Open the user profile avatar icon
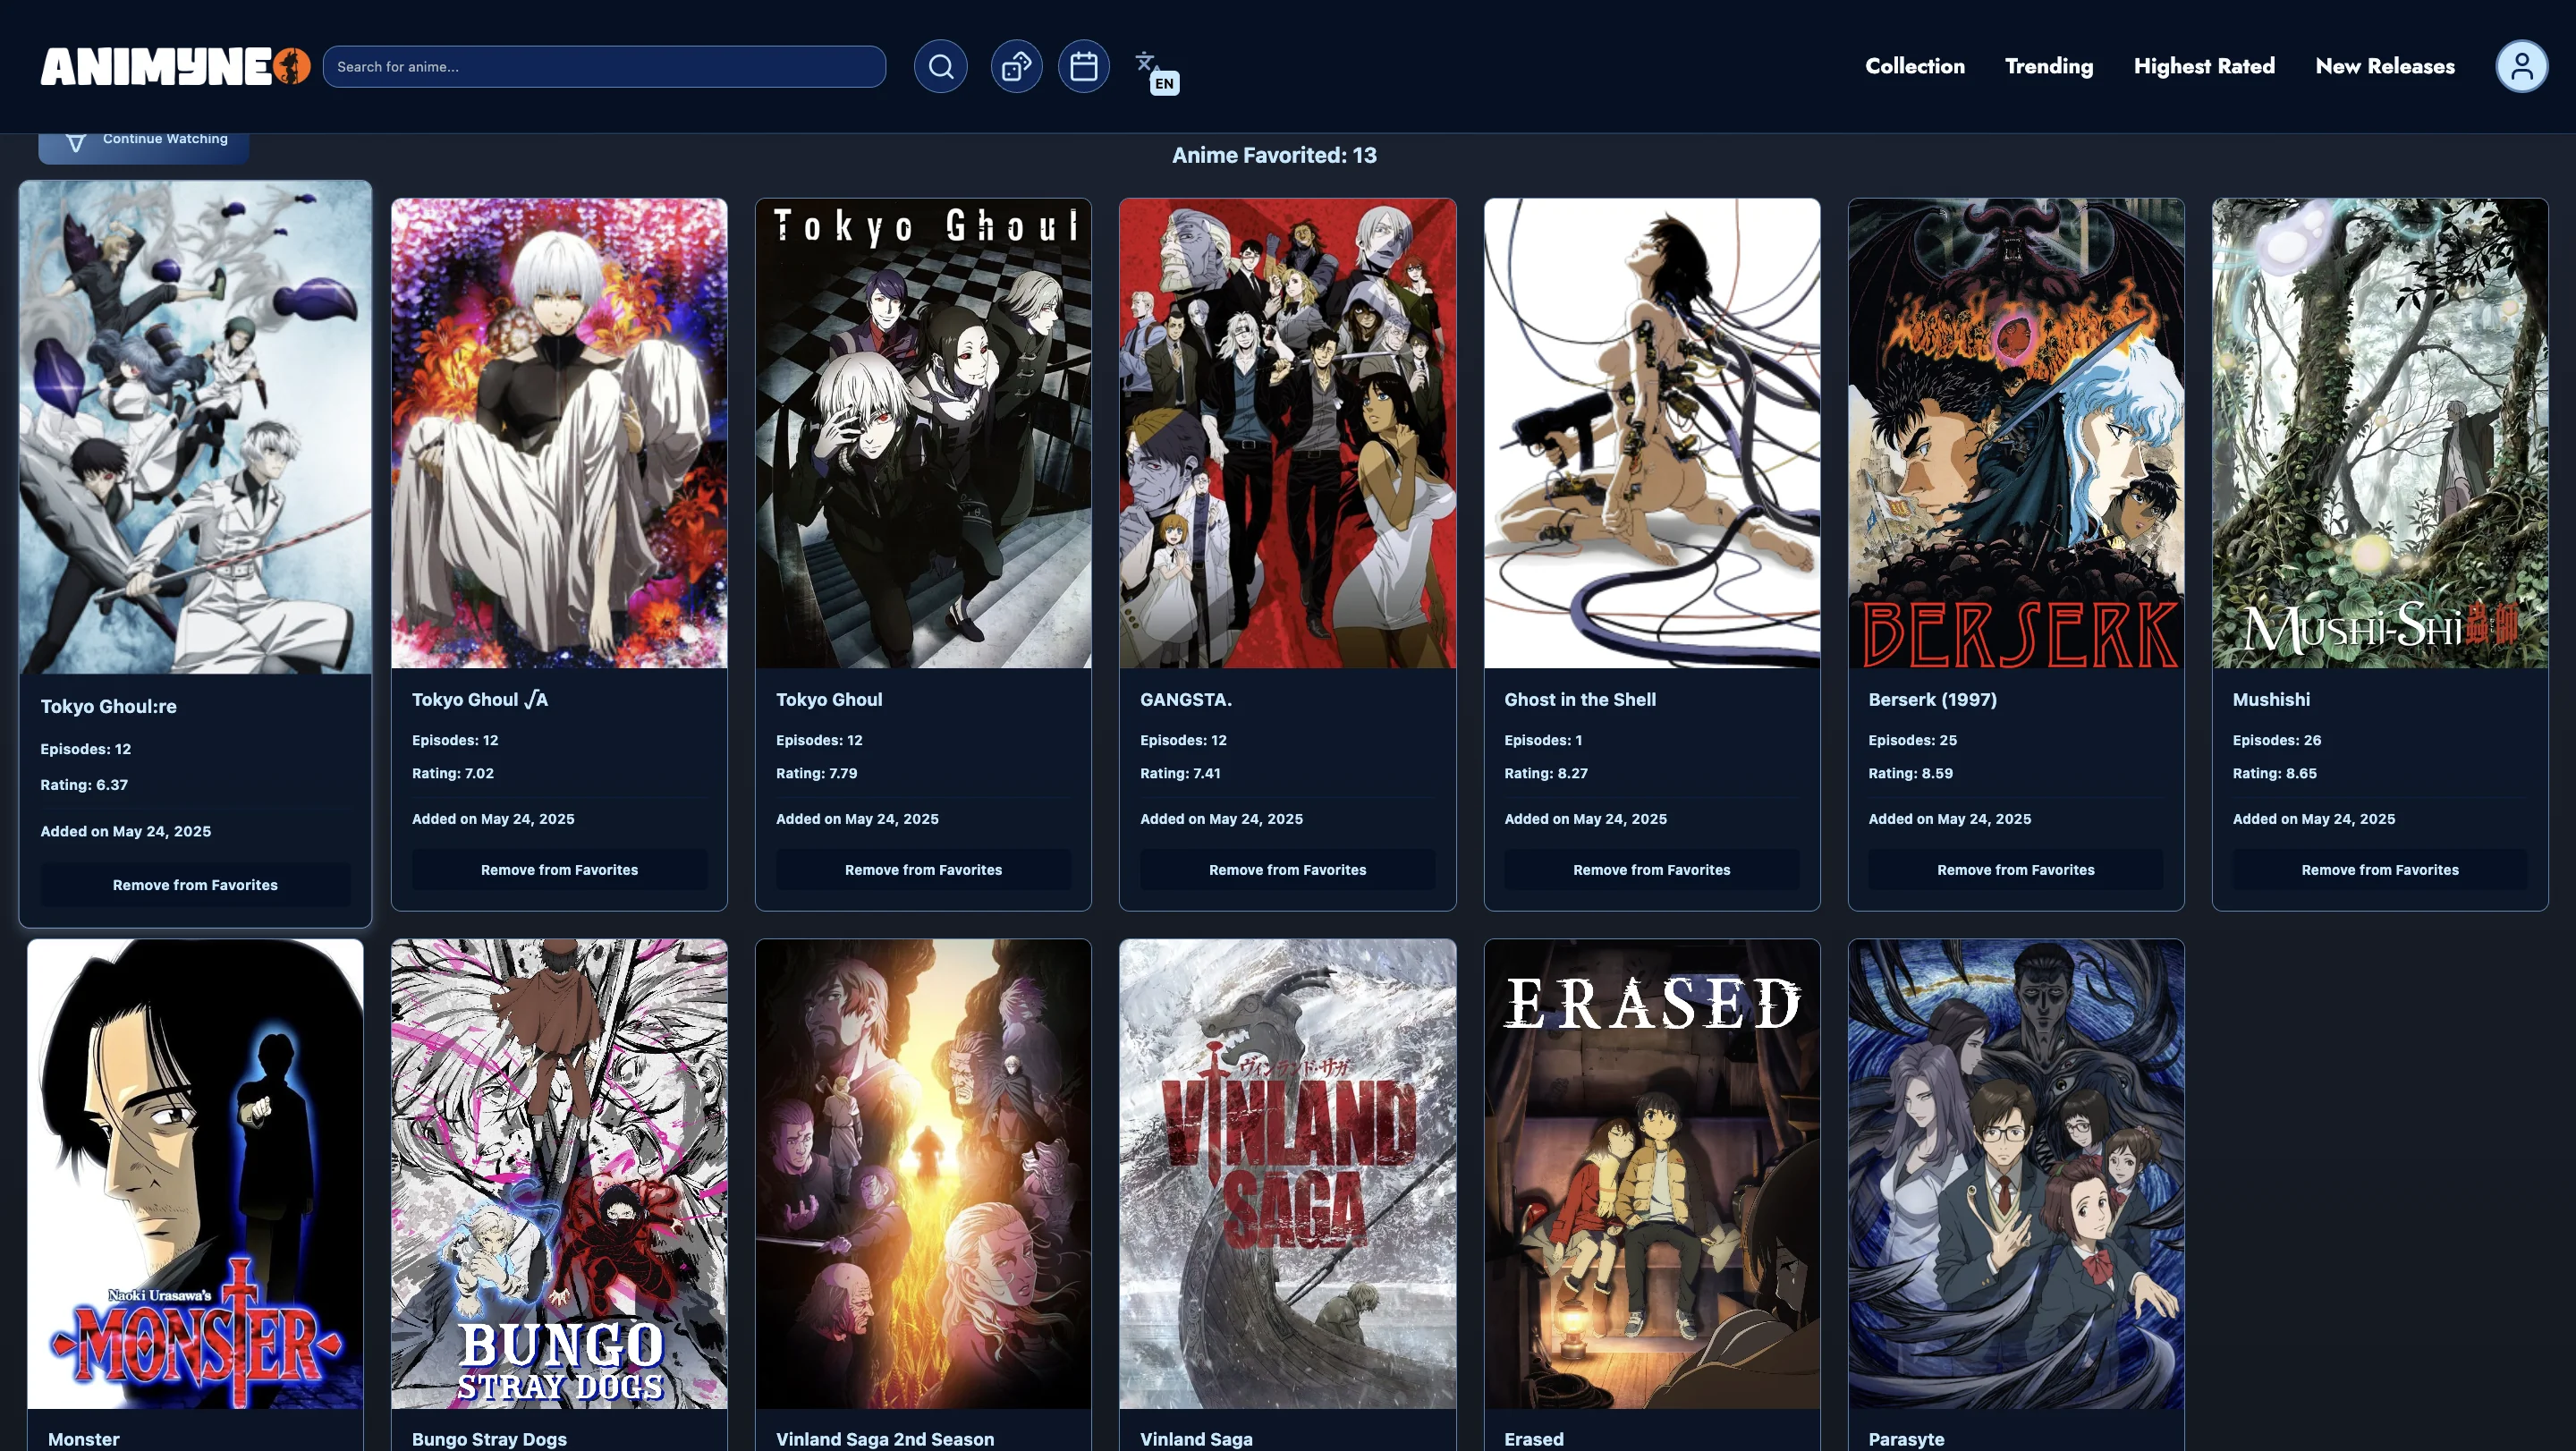This screenshot has height=1451, width=2576. pyautogui.click(x=2523, y=66)
